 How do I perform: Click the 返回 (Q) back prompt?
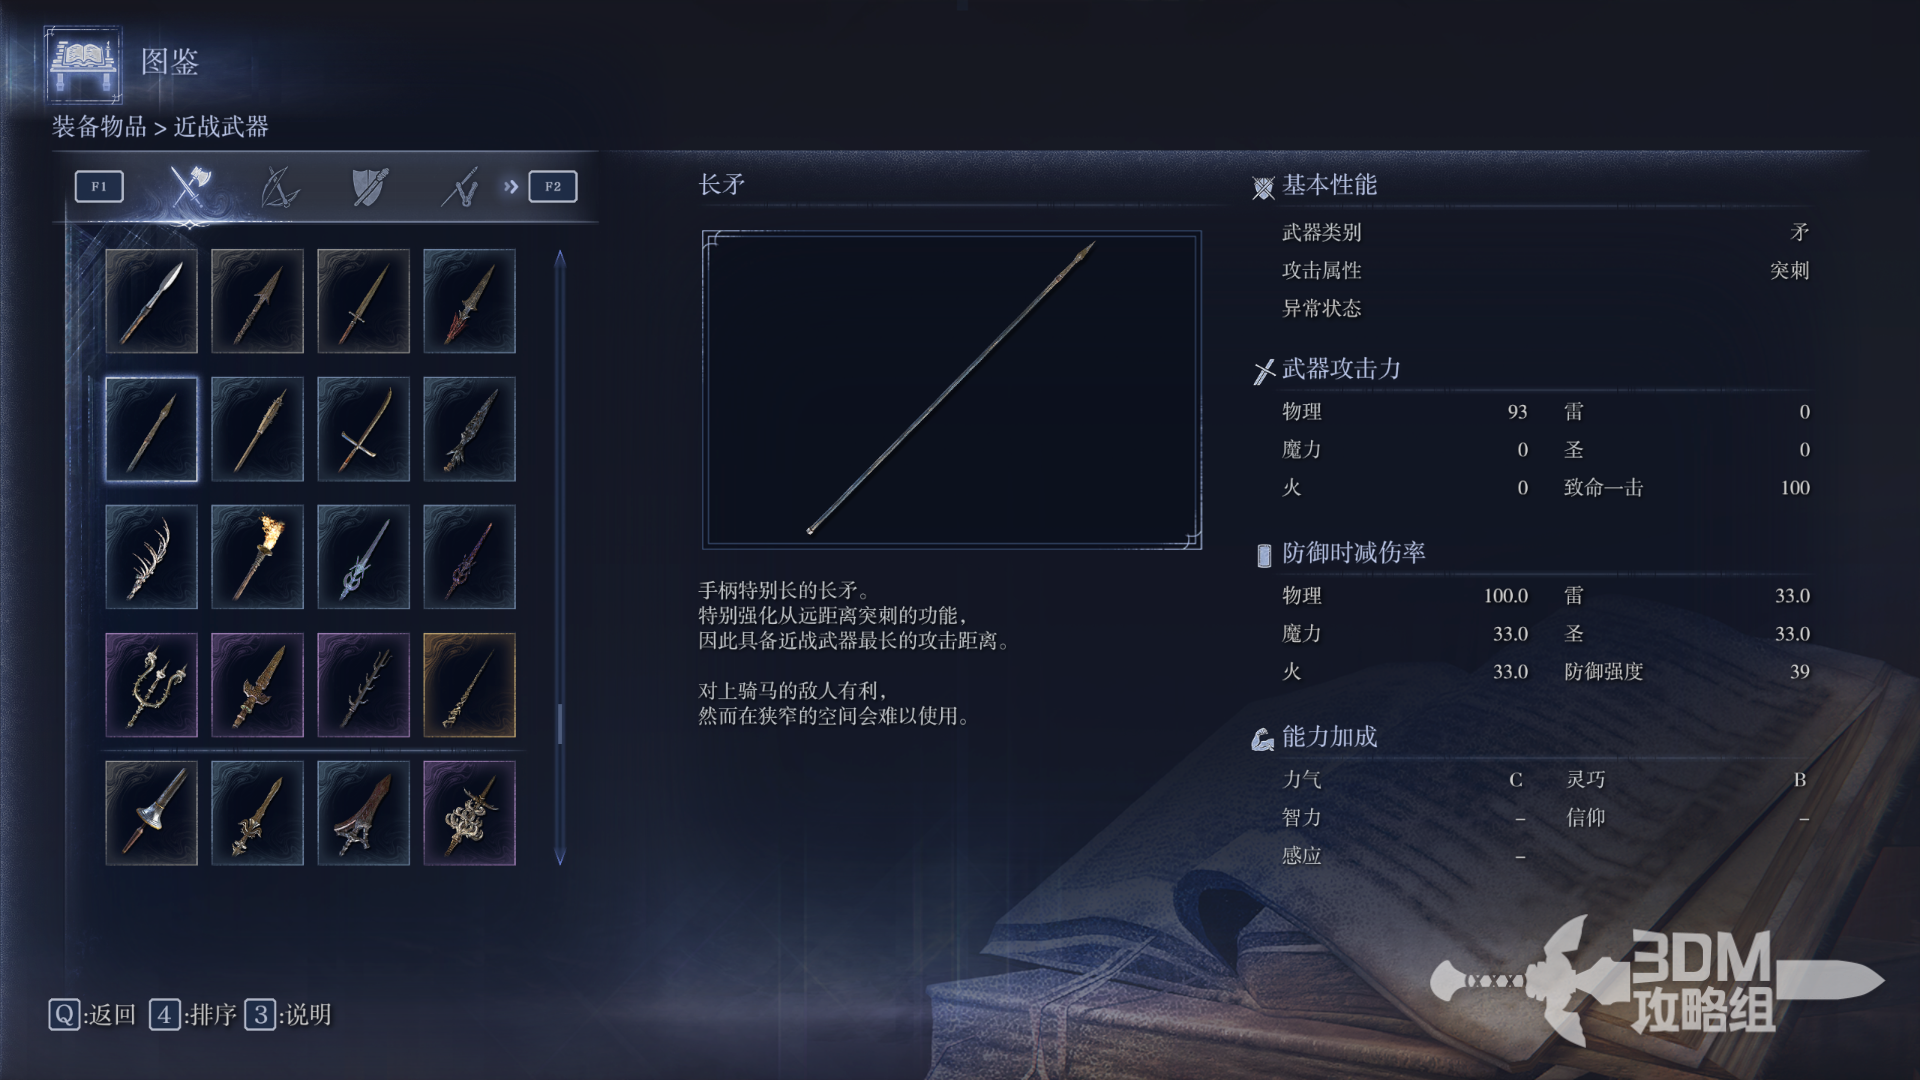pos(92,1015)
